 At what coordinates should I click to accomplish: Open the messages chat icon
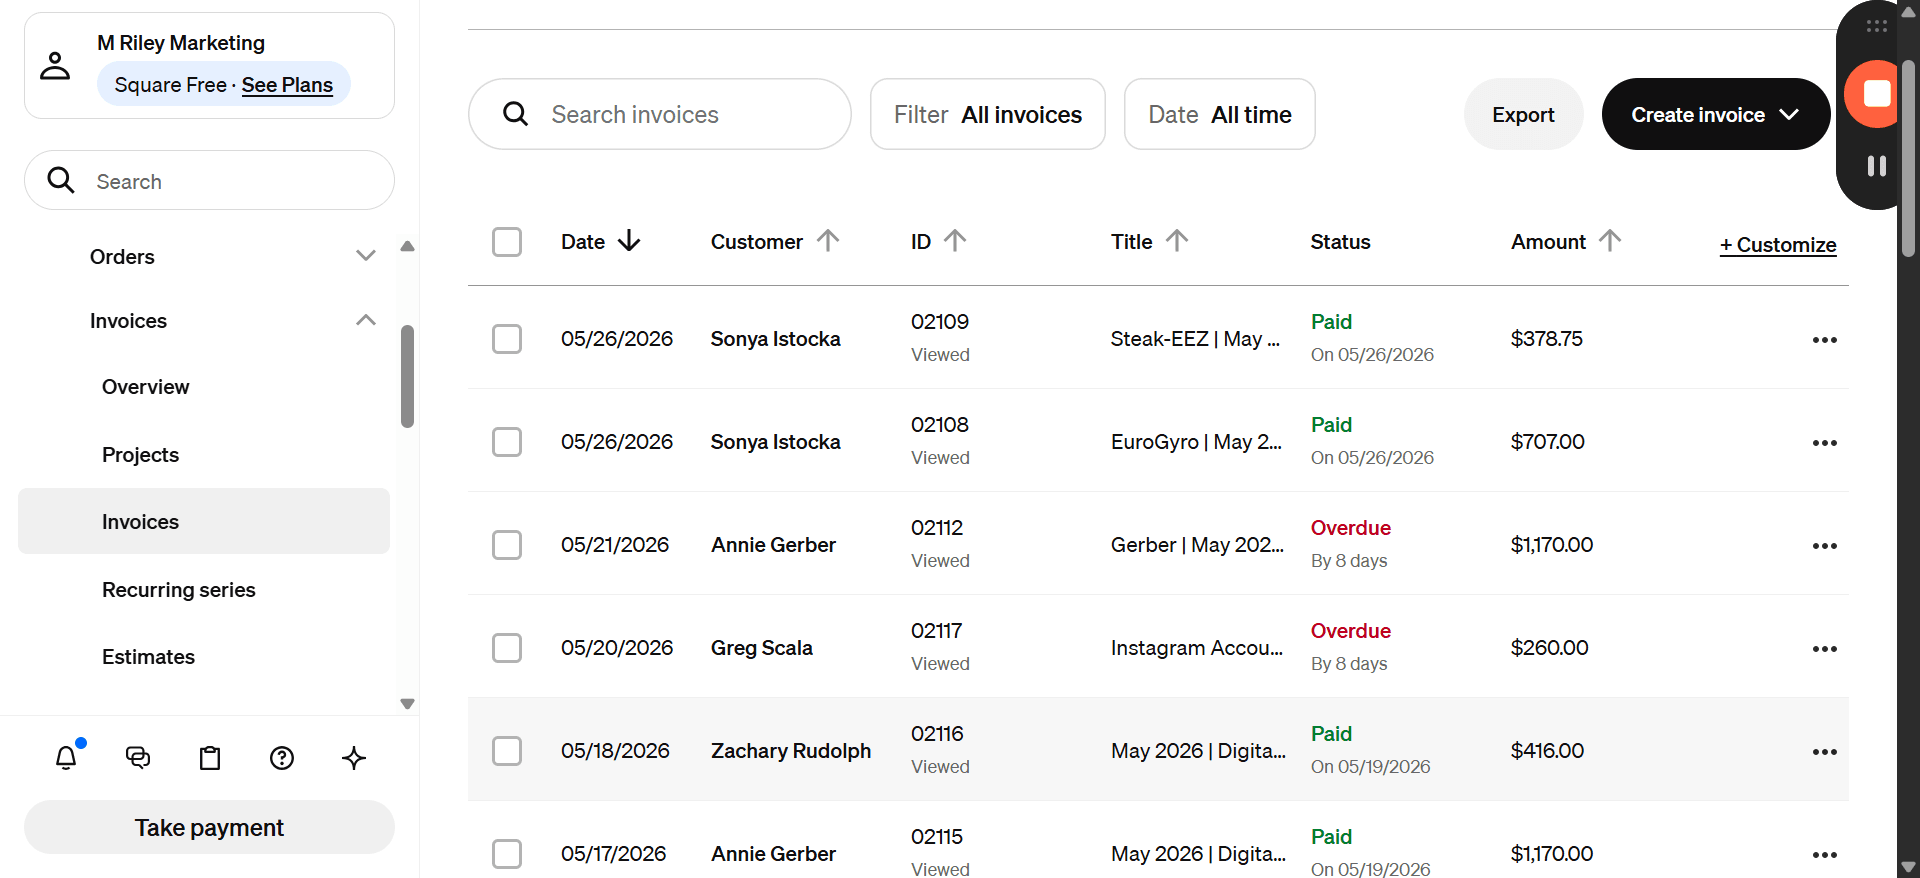(138, 758)
